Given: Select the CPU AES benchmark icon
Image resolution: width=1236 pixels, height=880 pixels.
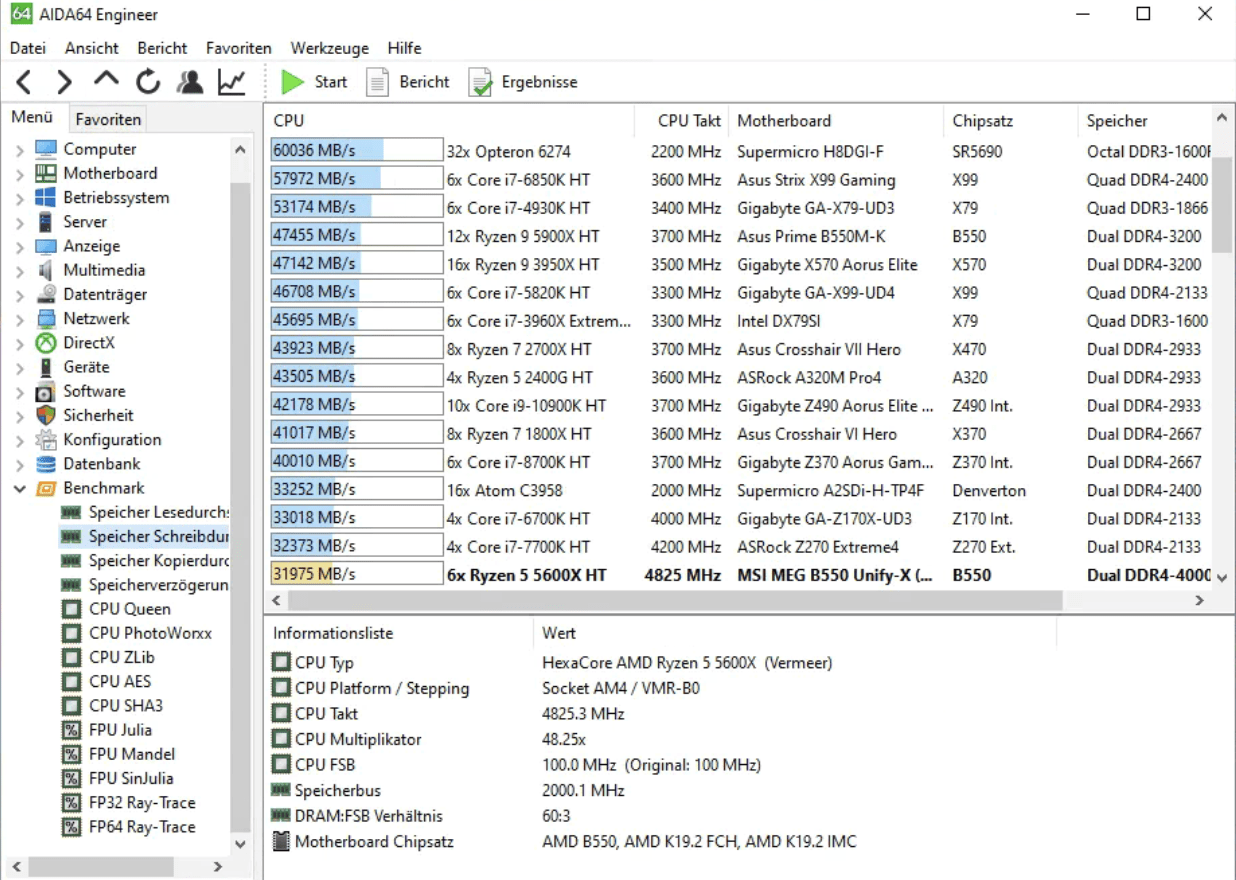Looking at the screenshot, I should point(71,681).
